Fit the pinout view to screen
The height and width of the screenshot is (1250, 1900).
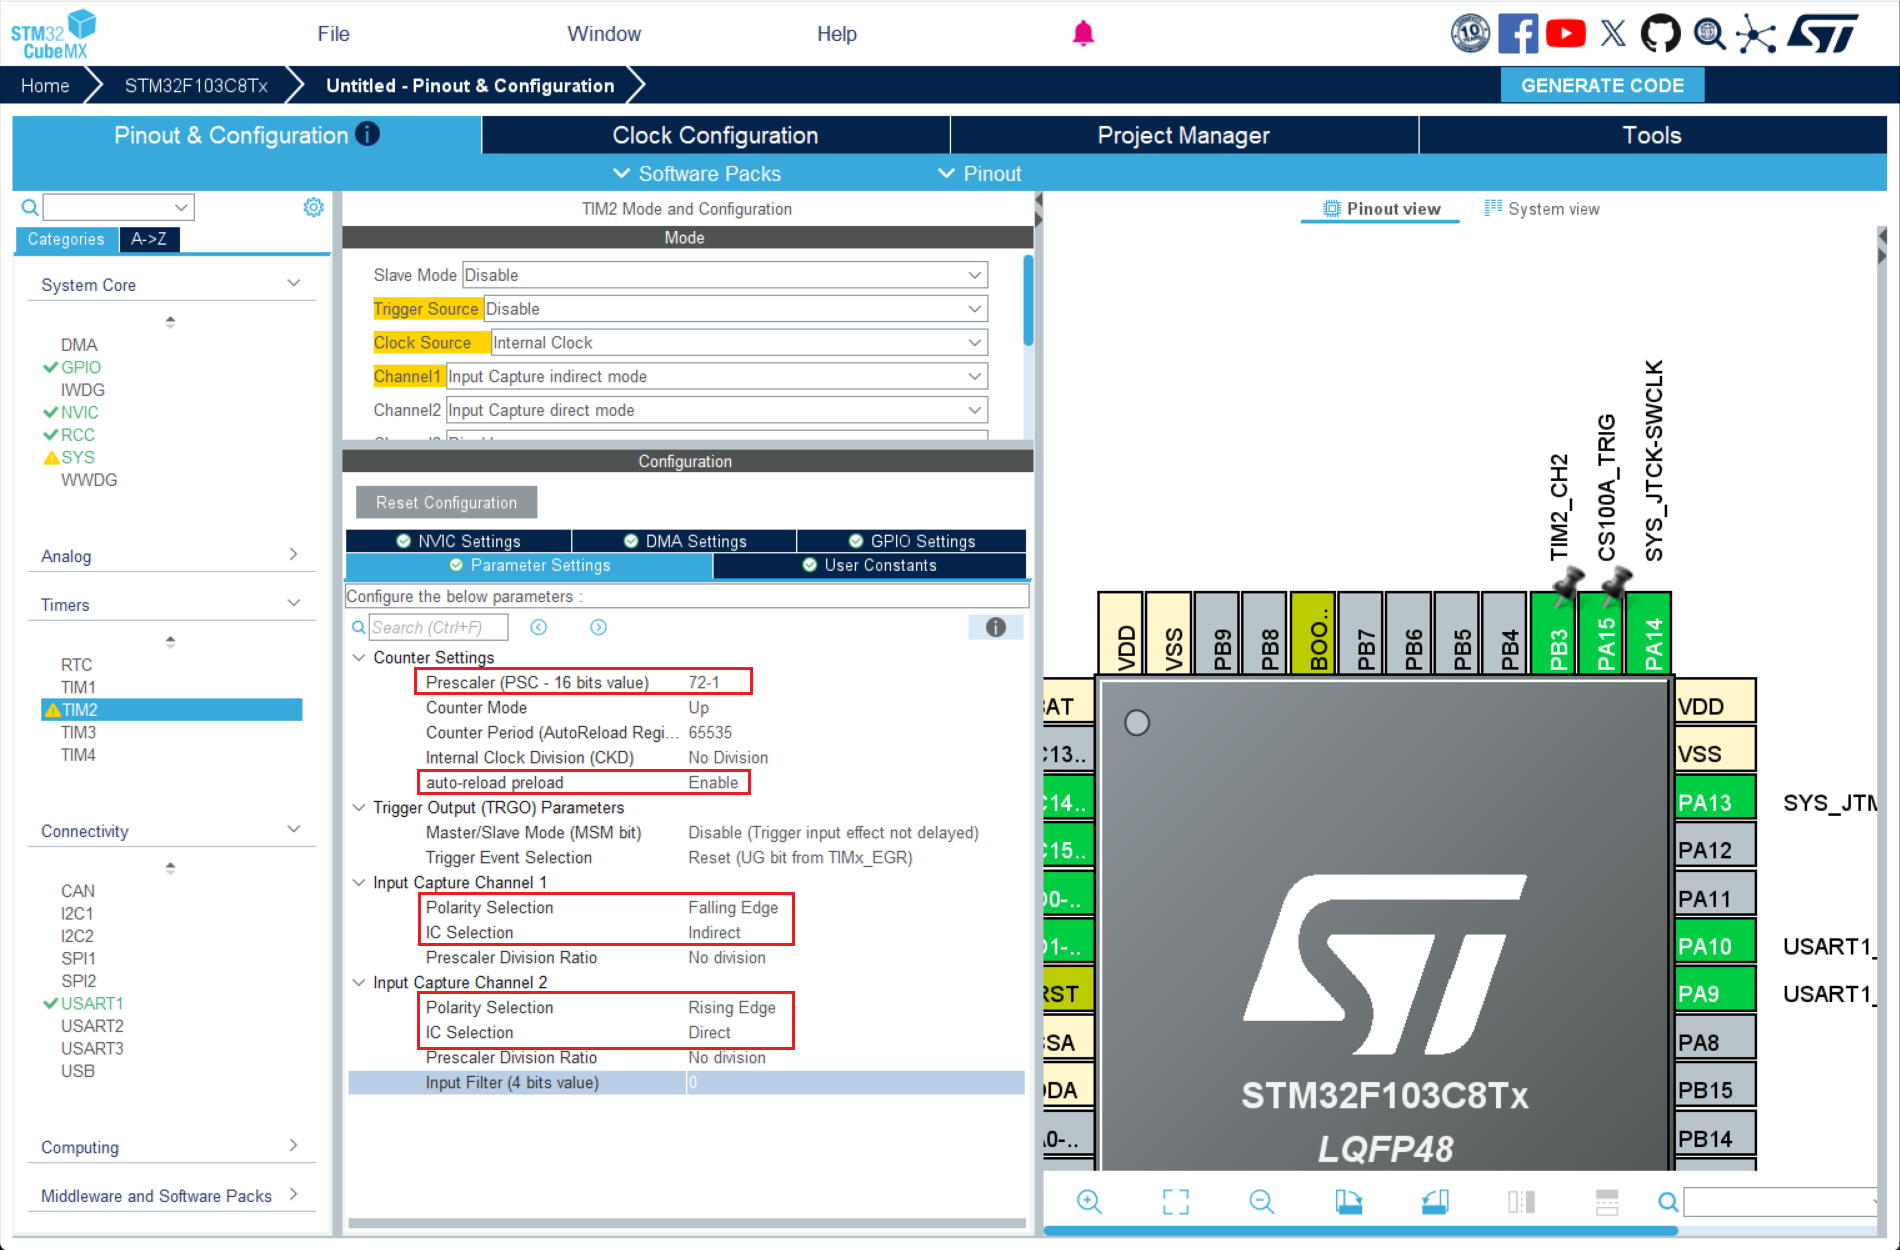1176,1201
